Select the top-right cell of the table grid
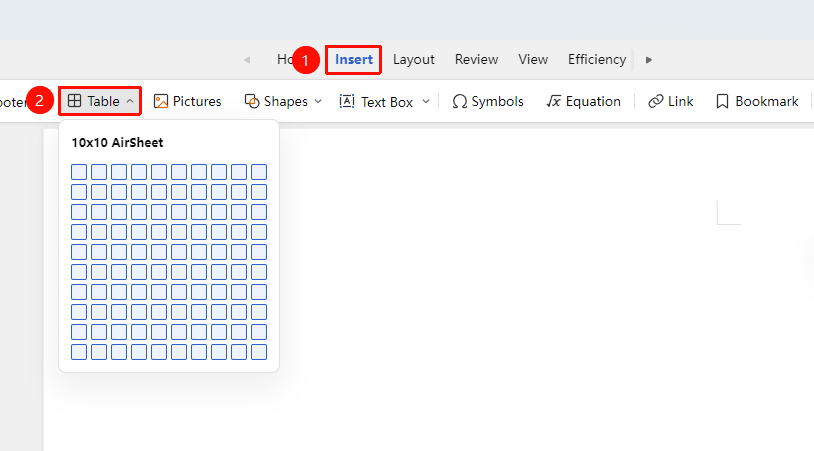Screen dimensions: 814x451 (259, 172)
